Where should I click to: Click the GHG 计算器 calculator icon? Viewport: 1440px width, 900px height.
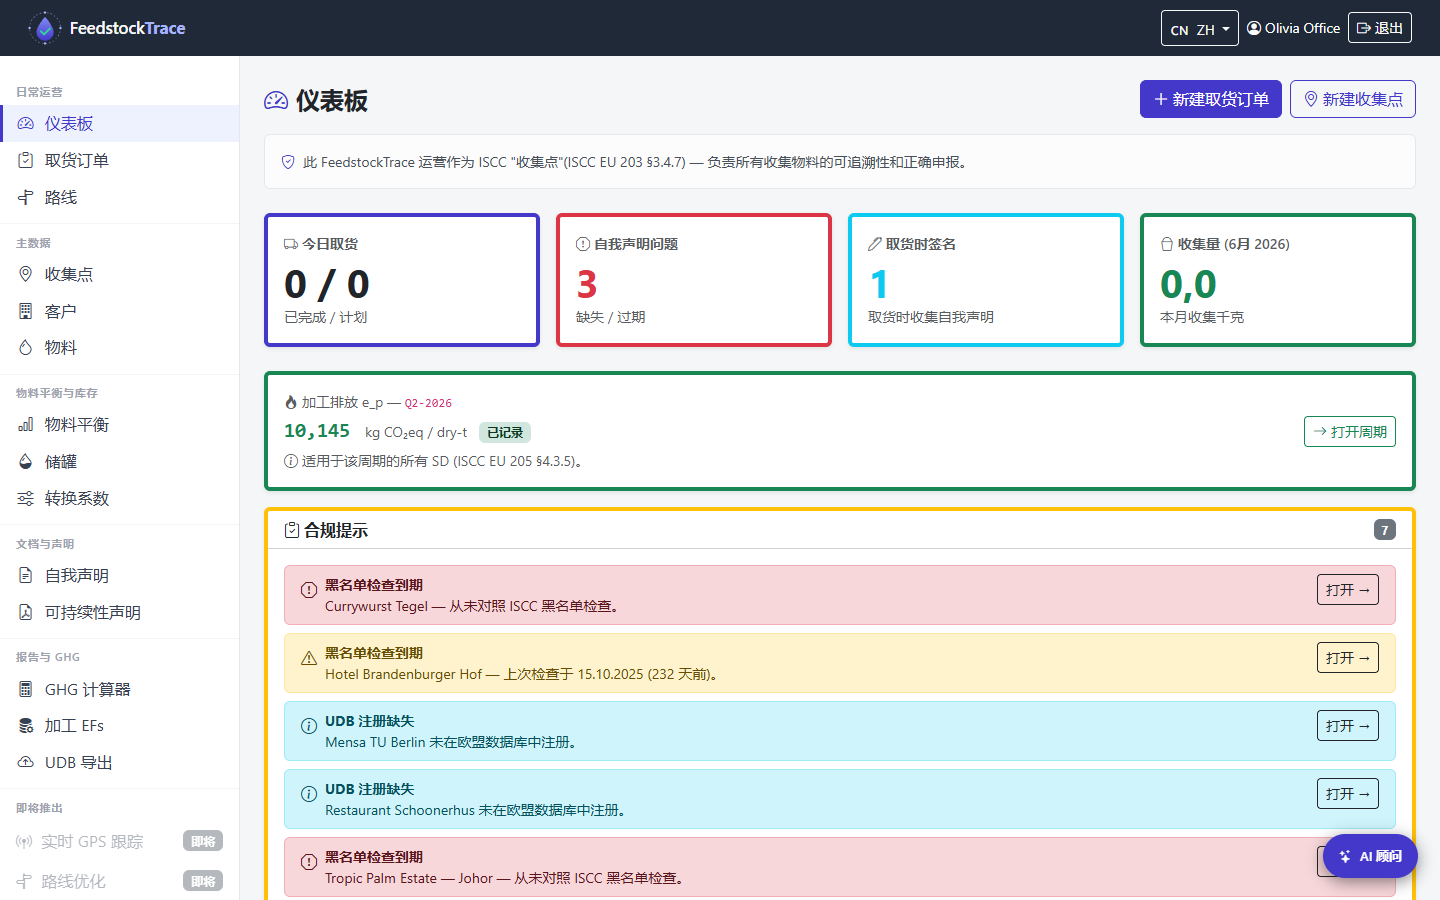(x=26, y=689)
